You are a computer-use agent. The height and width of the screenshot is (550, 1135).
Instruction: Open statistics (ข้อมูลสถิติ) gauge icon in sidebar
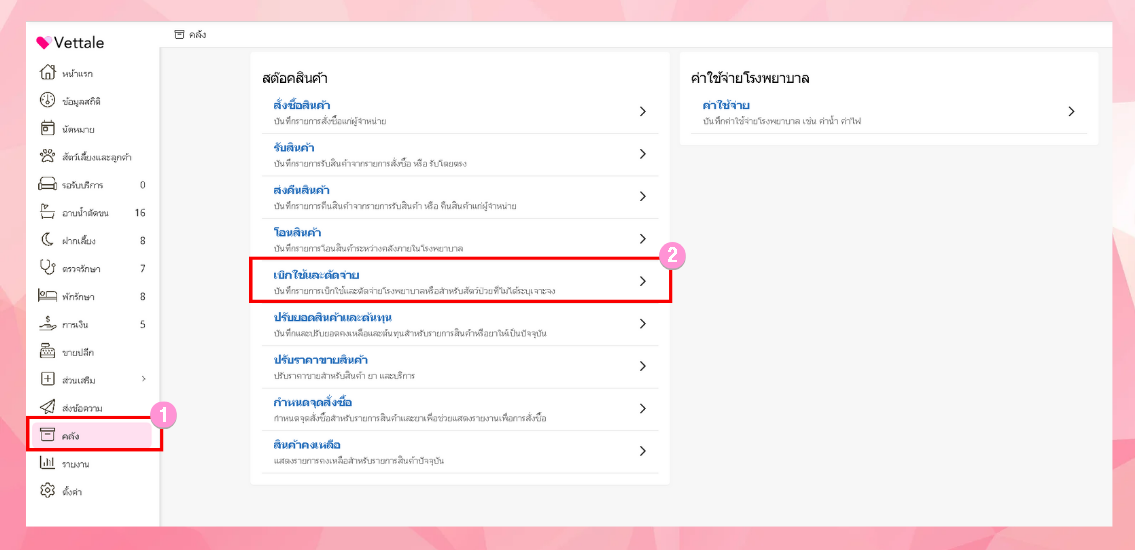tap(46, 101)
